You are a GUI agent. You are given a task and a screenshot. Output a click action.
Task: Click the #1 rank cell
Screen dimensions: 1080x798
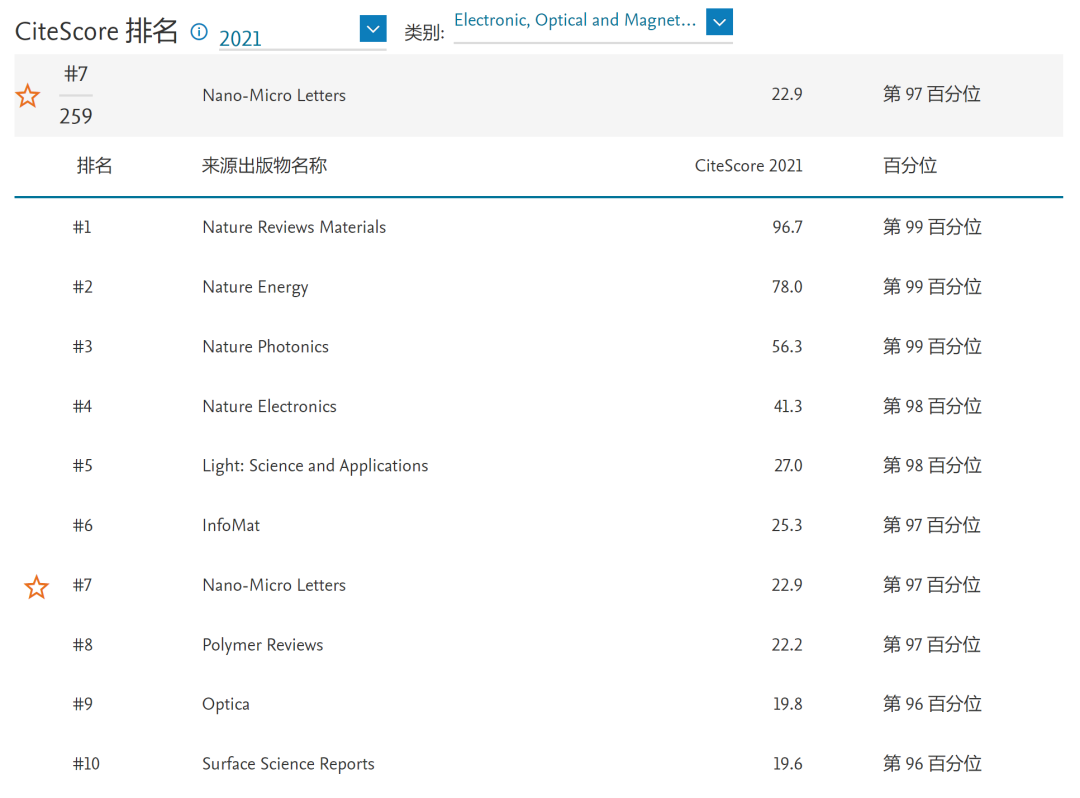[x=82, y=227]
